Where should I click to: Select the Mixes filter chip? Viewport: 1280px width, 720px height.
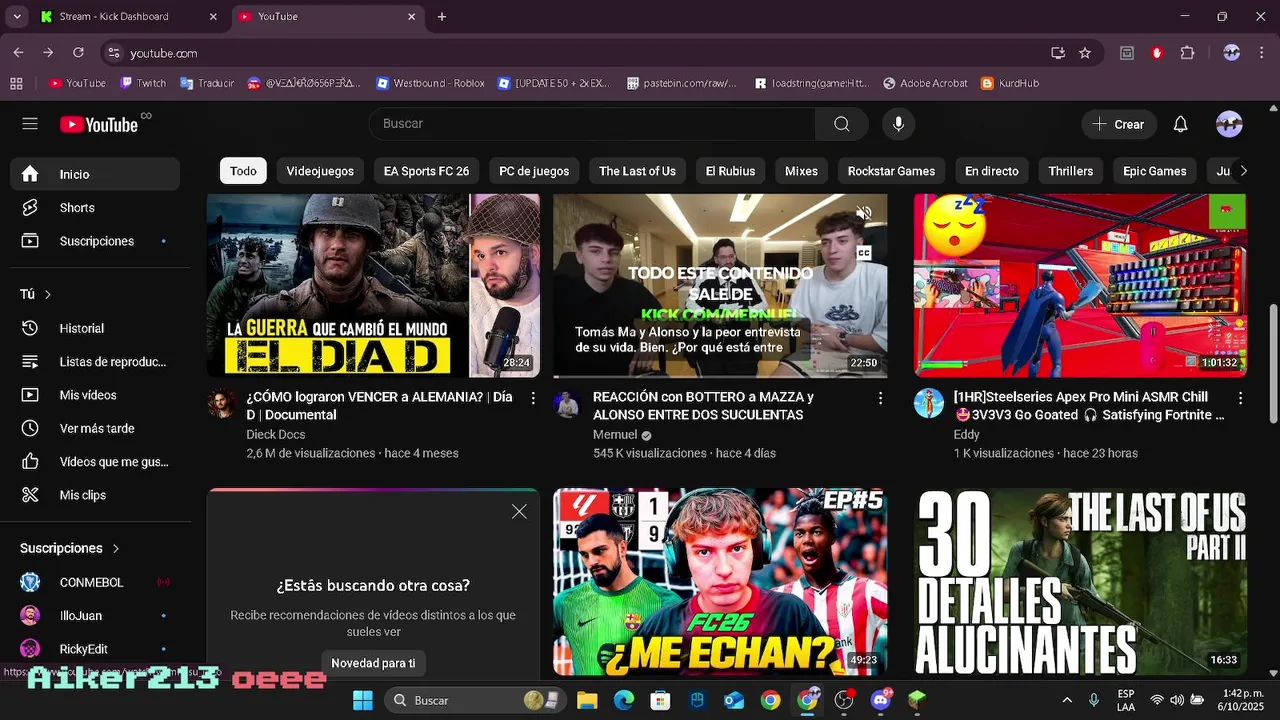(x=801, y=171)
